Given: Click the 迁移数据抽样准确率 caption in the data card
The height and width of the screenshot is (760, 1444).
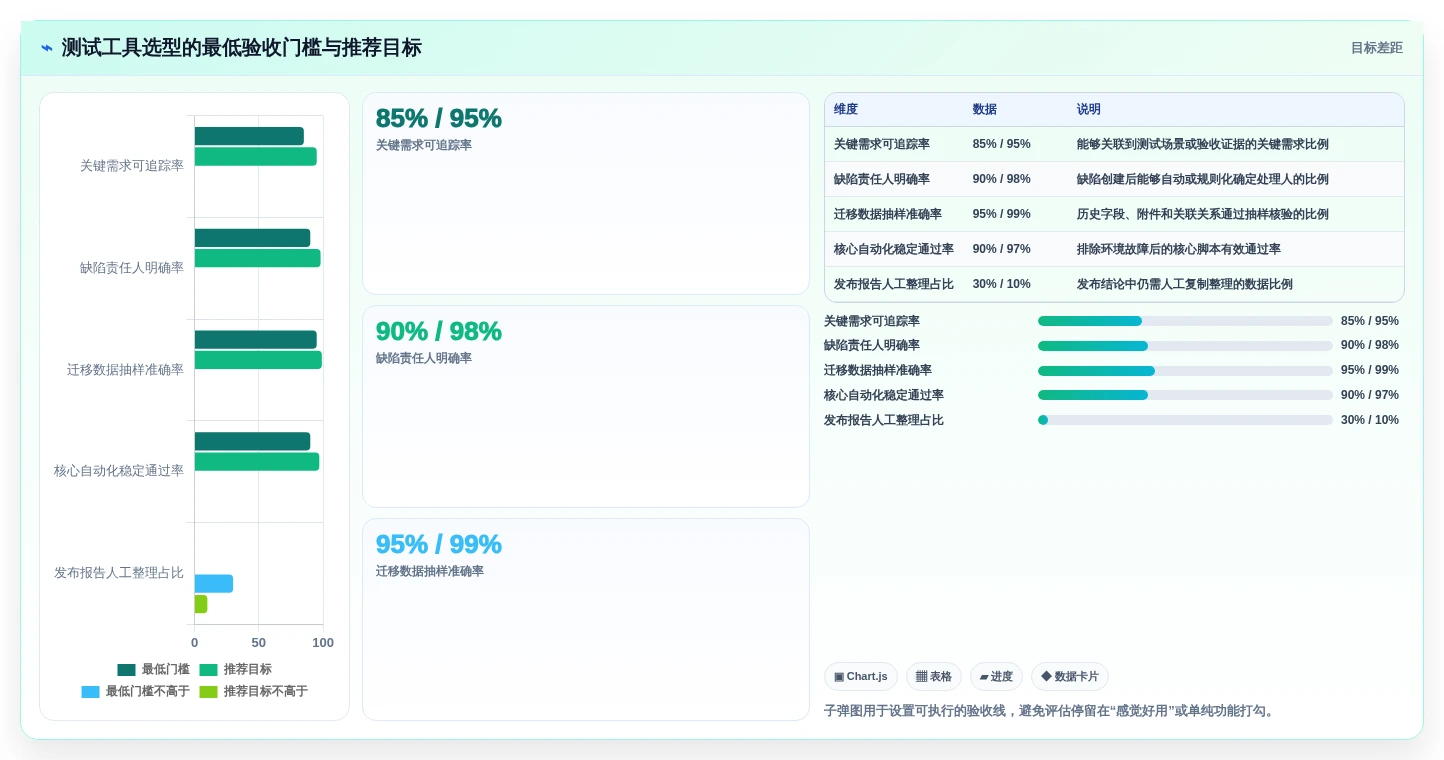Looking at the screenshot, I should coord(430,571).
